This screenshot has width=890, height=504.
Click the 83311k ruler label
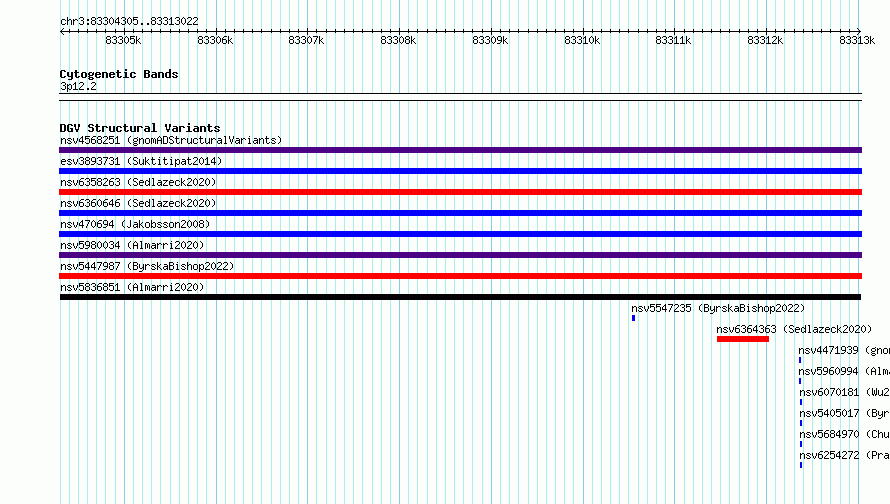[x=673, y=40]
